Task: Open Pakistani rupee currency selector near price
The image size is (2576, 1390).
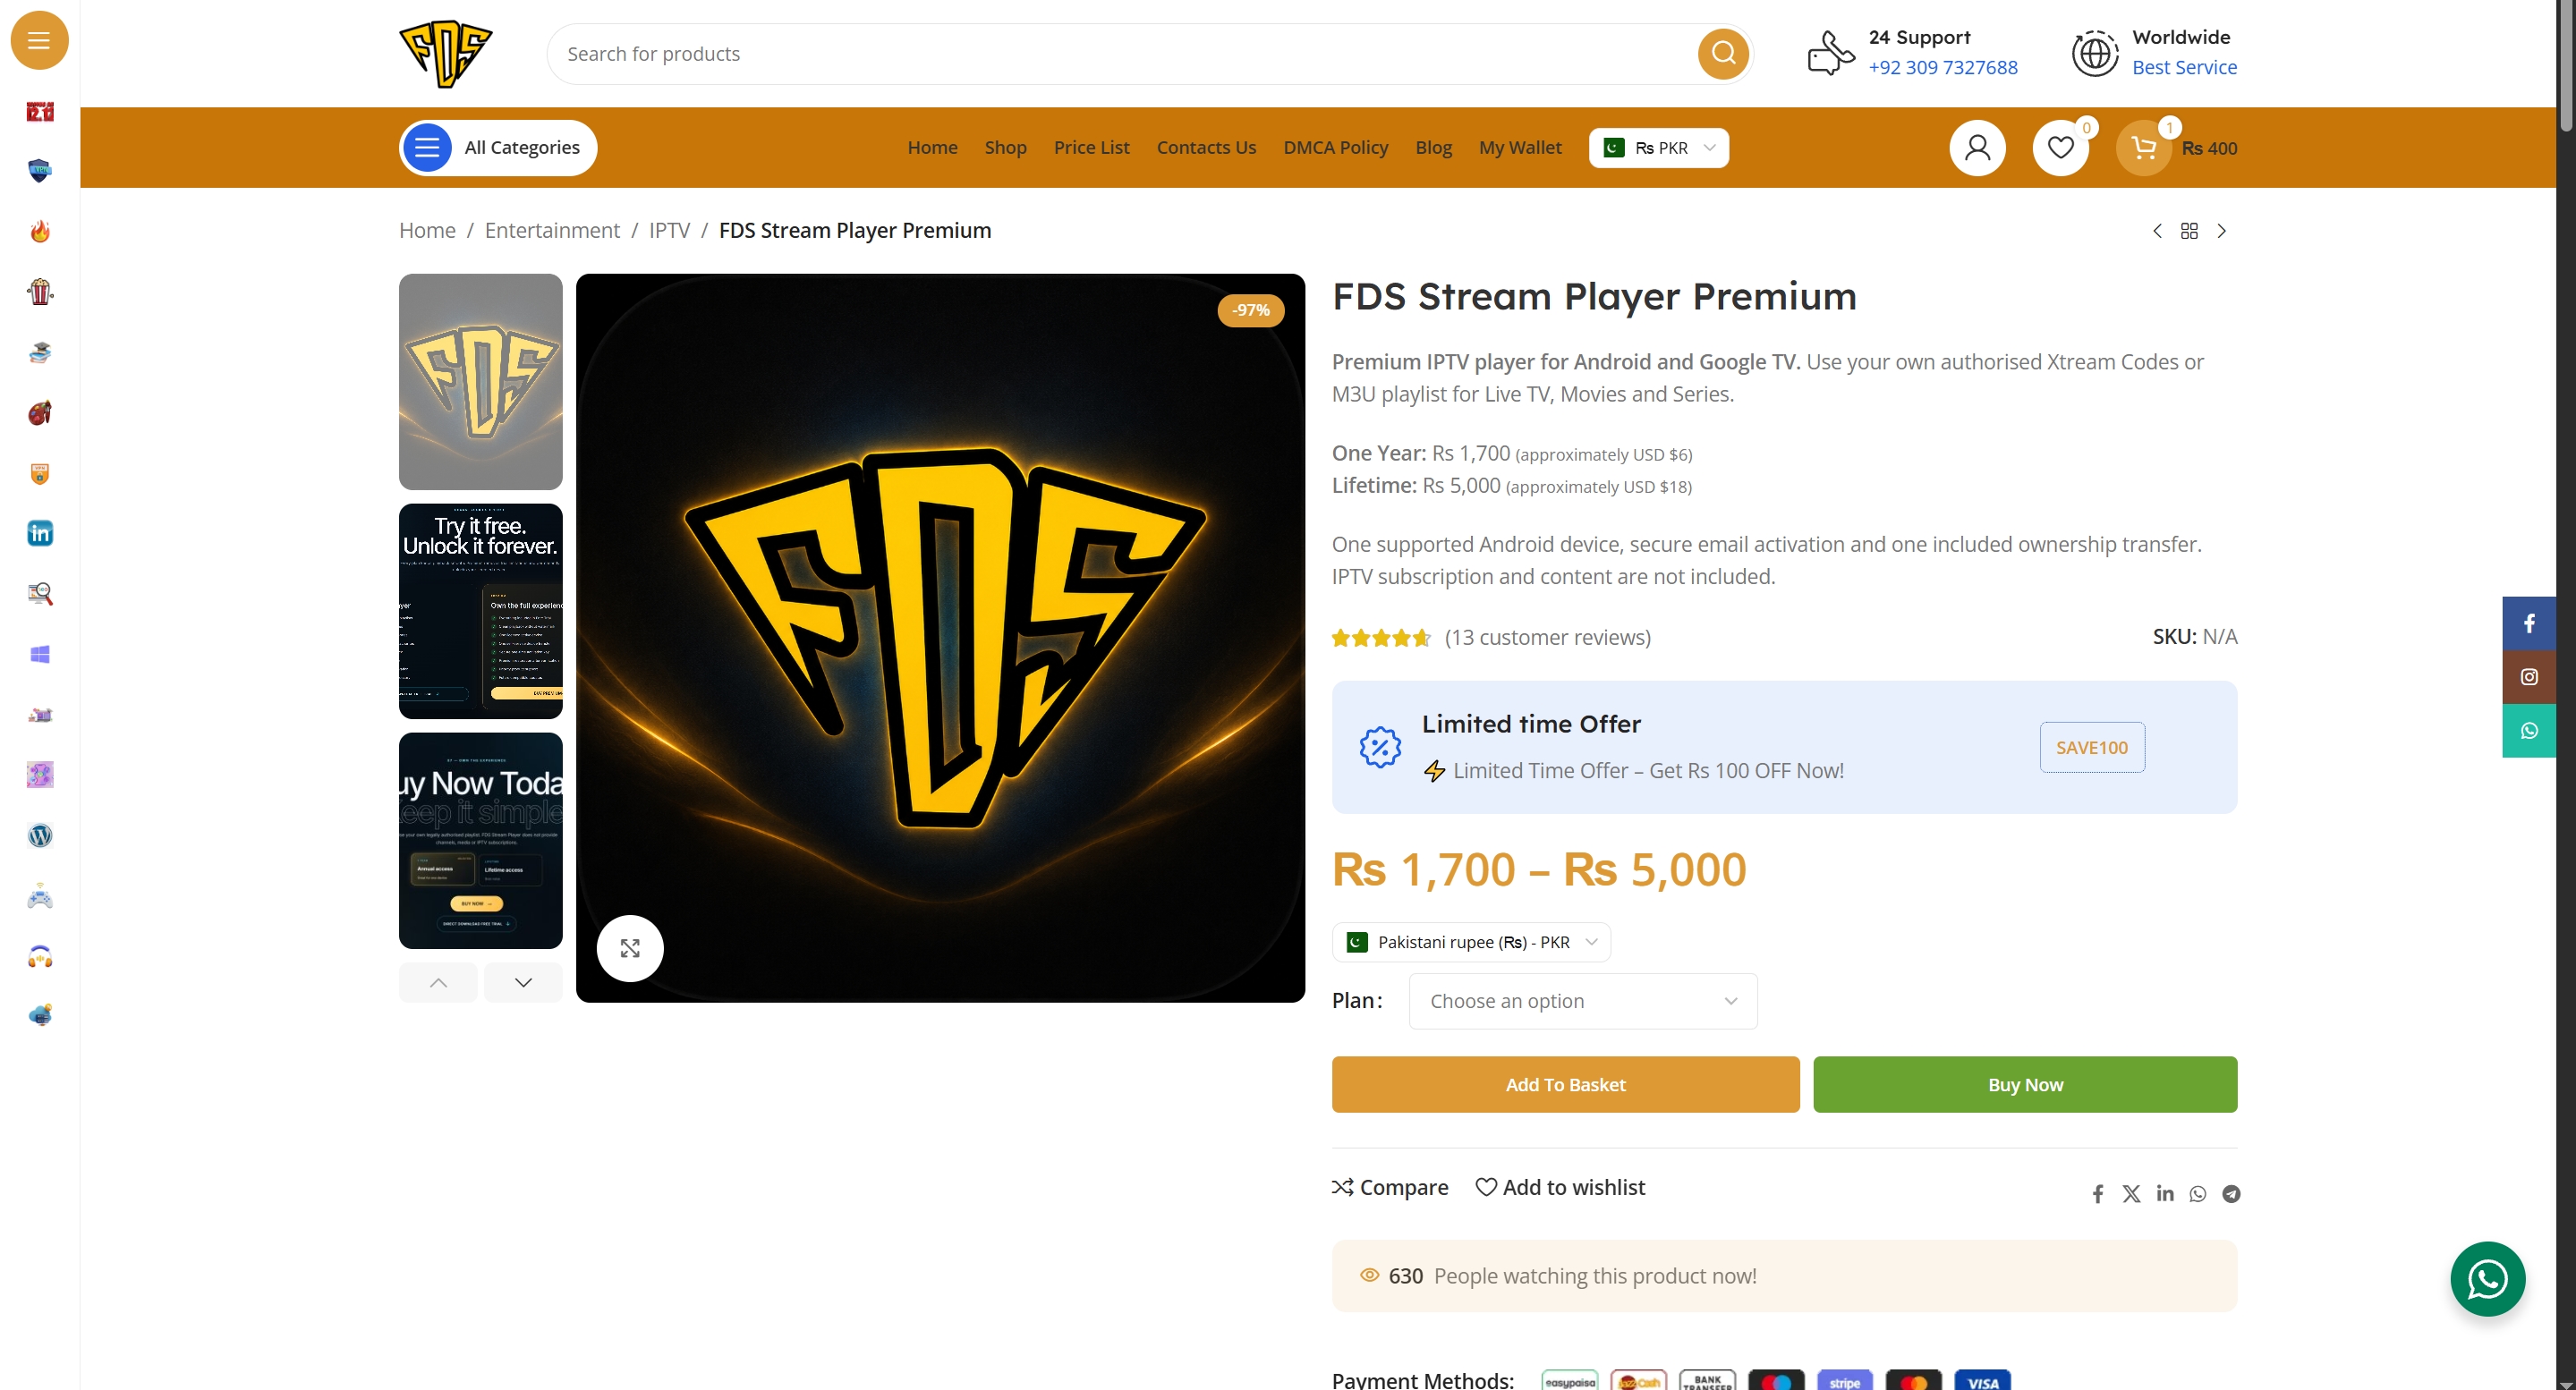Action: [x=1471, y=942]
